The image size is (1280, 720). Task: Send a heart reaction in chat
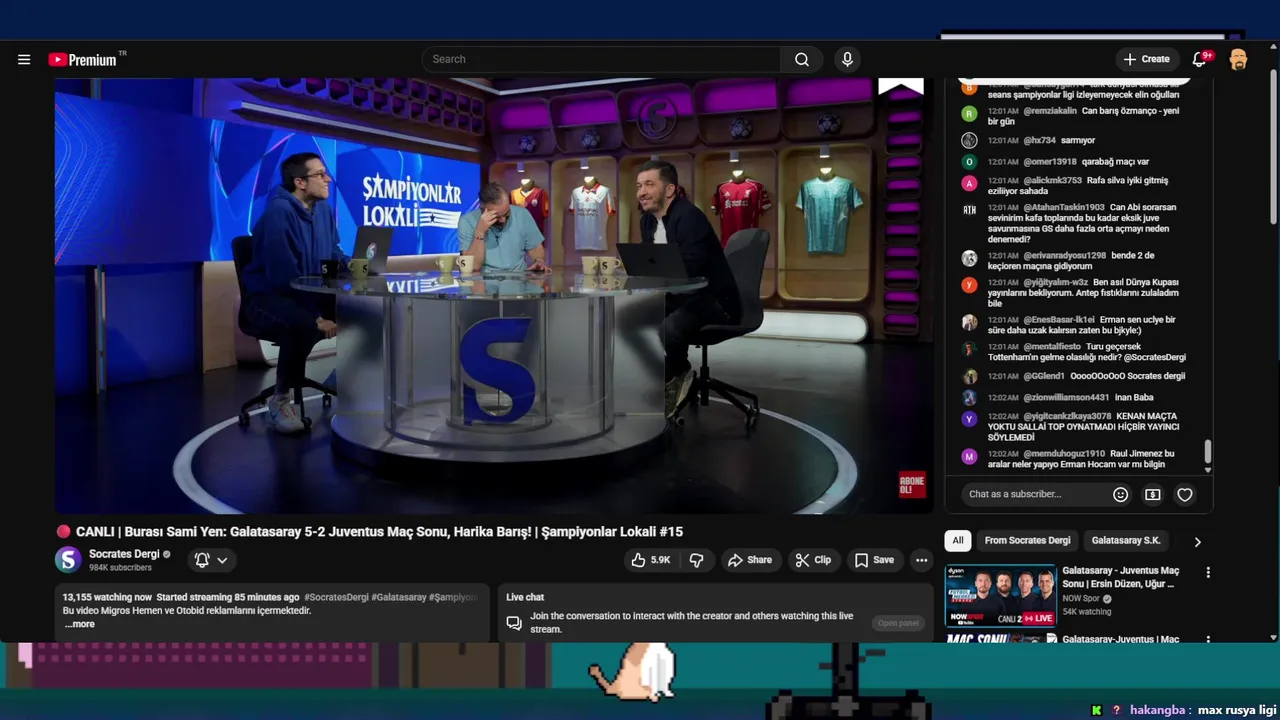[x=1185, y=494]
